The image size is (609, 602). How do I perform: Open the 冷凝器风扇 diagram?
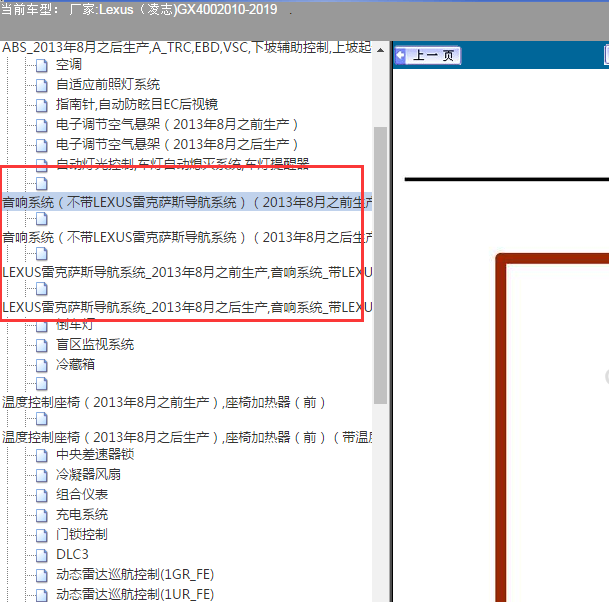pyautogui.click(x=89, y=474)
